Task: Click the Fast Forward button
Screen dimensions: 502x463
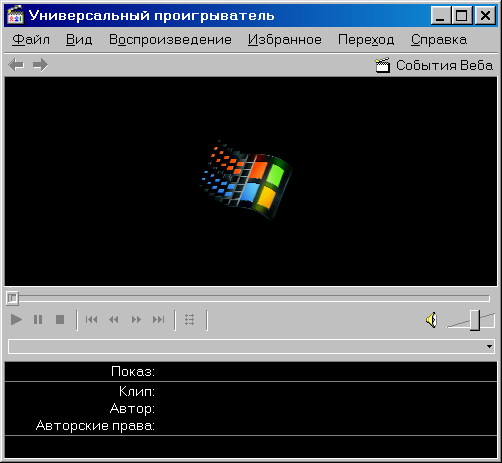Action: (x=136, y=320)
